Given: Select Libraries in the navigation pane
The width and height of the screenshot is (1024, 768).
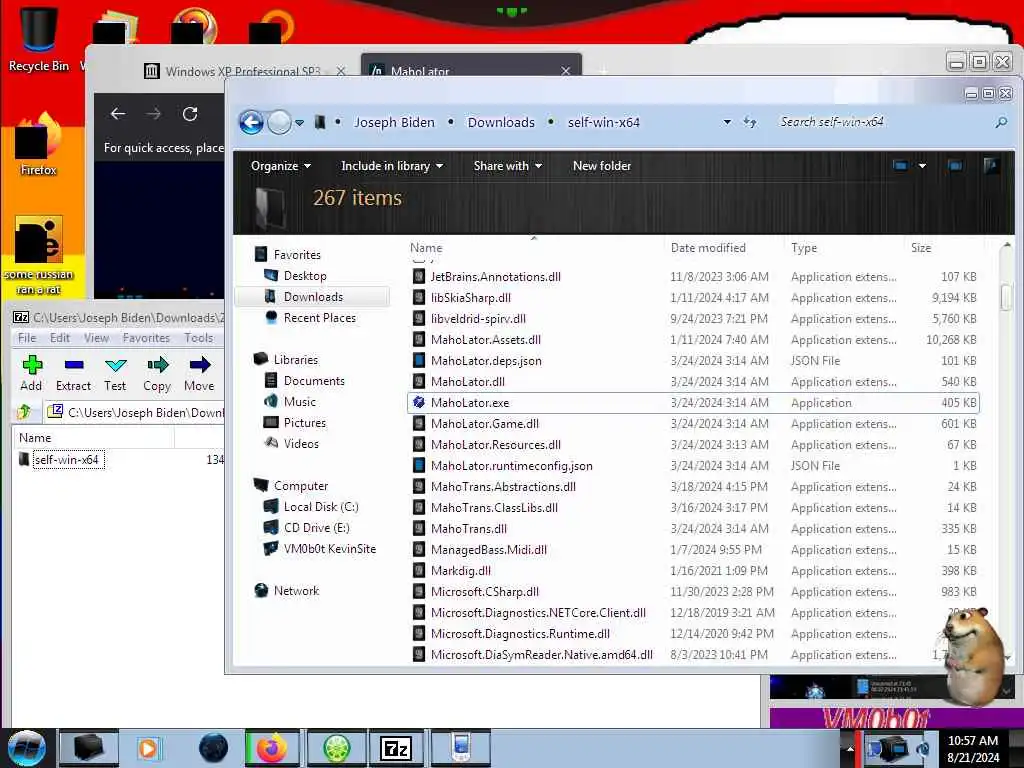Looking at the screenshot, I should click(x=295, y=359).
